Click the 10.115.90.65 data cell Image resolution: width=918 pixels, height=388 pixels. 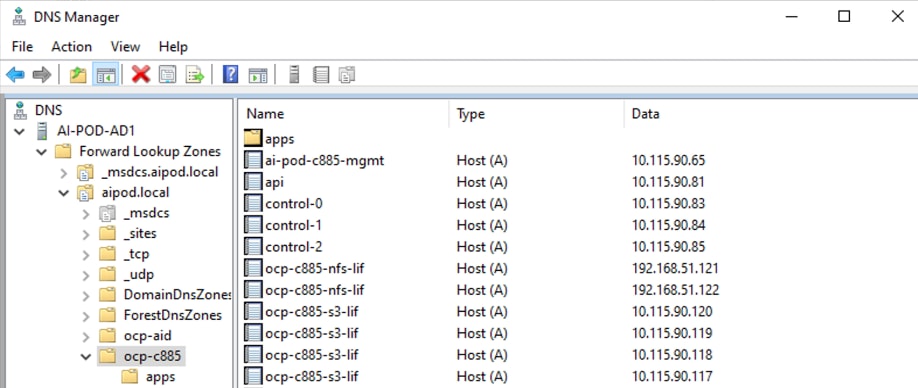point(669,160)
